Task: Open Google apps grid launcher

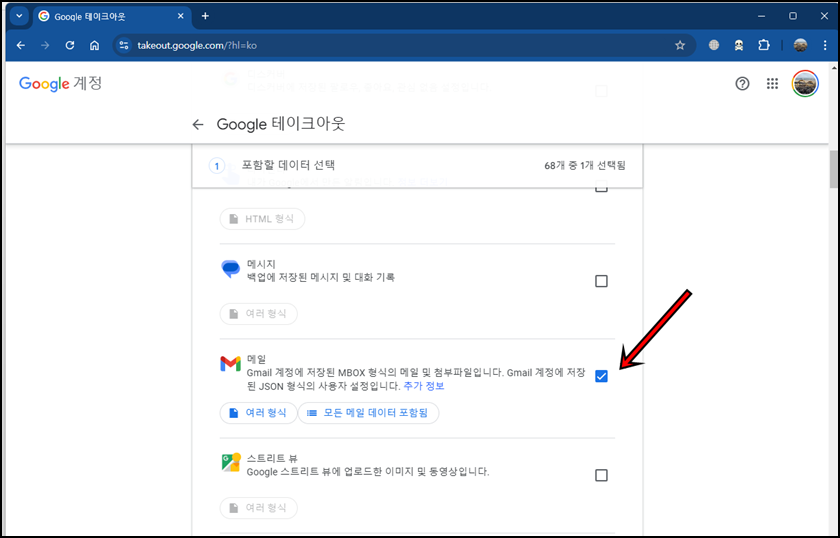Action: [772, 84]
